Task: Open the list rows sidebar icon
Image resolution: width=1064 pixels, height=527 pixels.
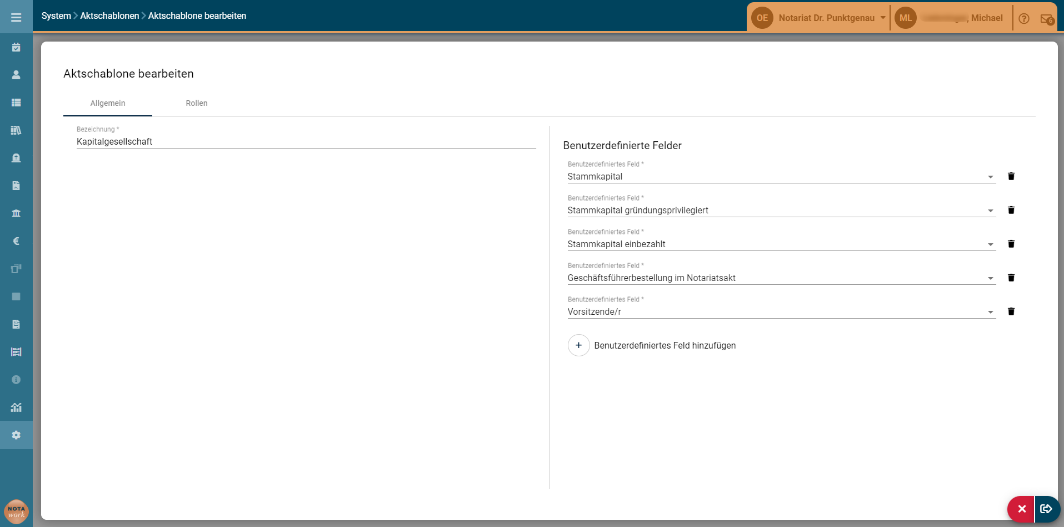Action: [x=16, y=102]
